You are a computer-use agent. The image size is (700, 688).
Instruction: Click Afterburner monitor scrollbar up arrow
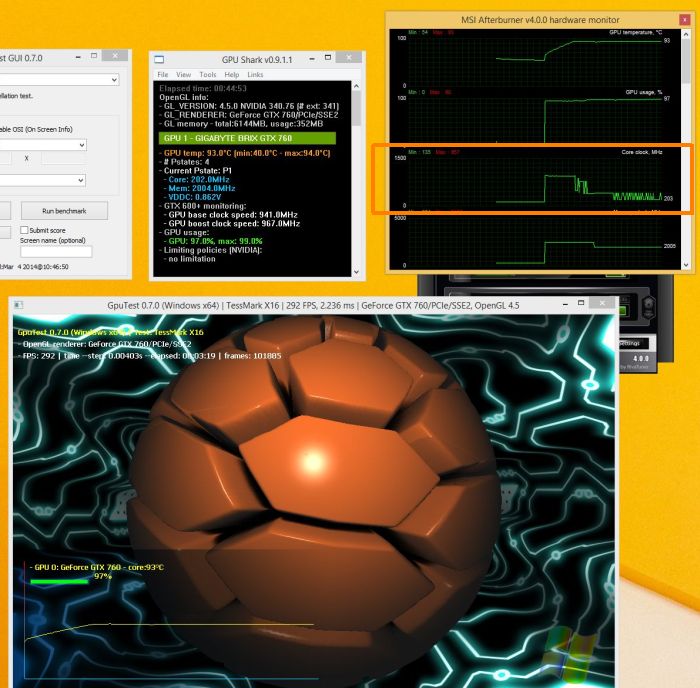point(686,34)
